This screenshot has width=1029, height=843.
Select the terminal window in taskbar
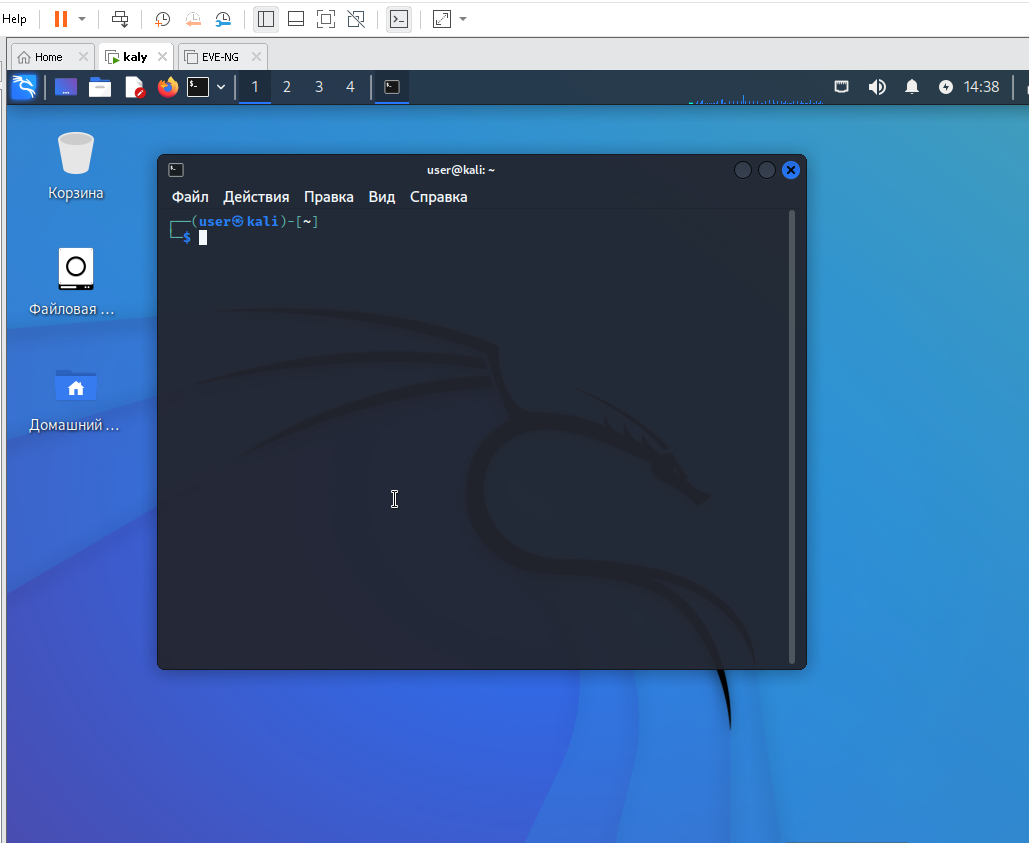392,87
